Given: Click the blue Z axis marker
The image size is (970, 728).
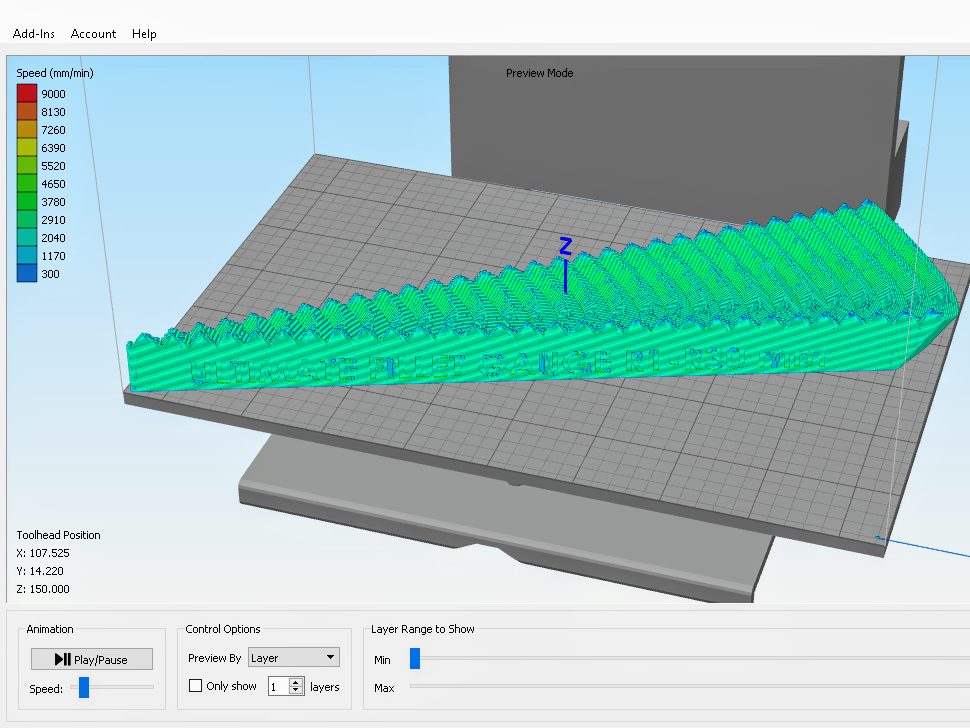Looking at the screenshot, I should pos(565,264).
